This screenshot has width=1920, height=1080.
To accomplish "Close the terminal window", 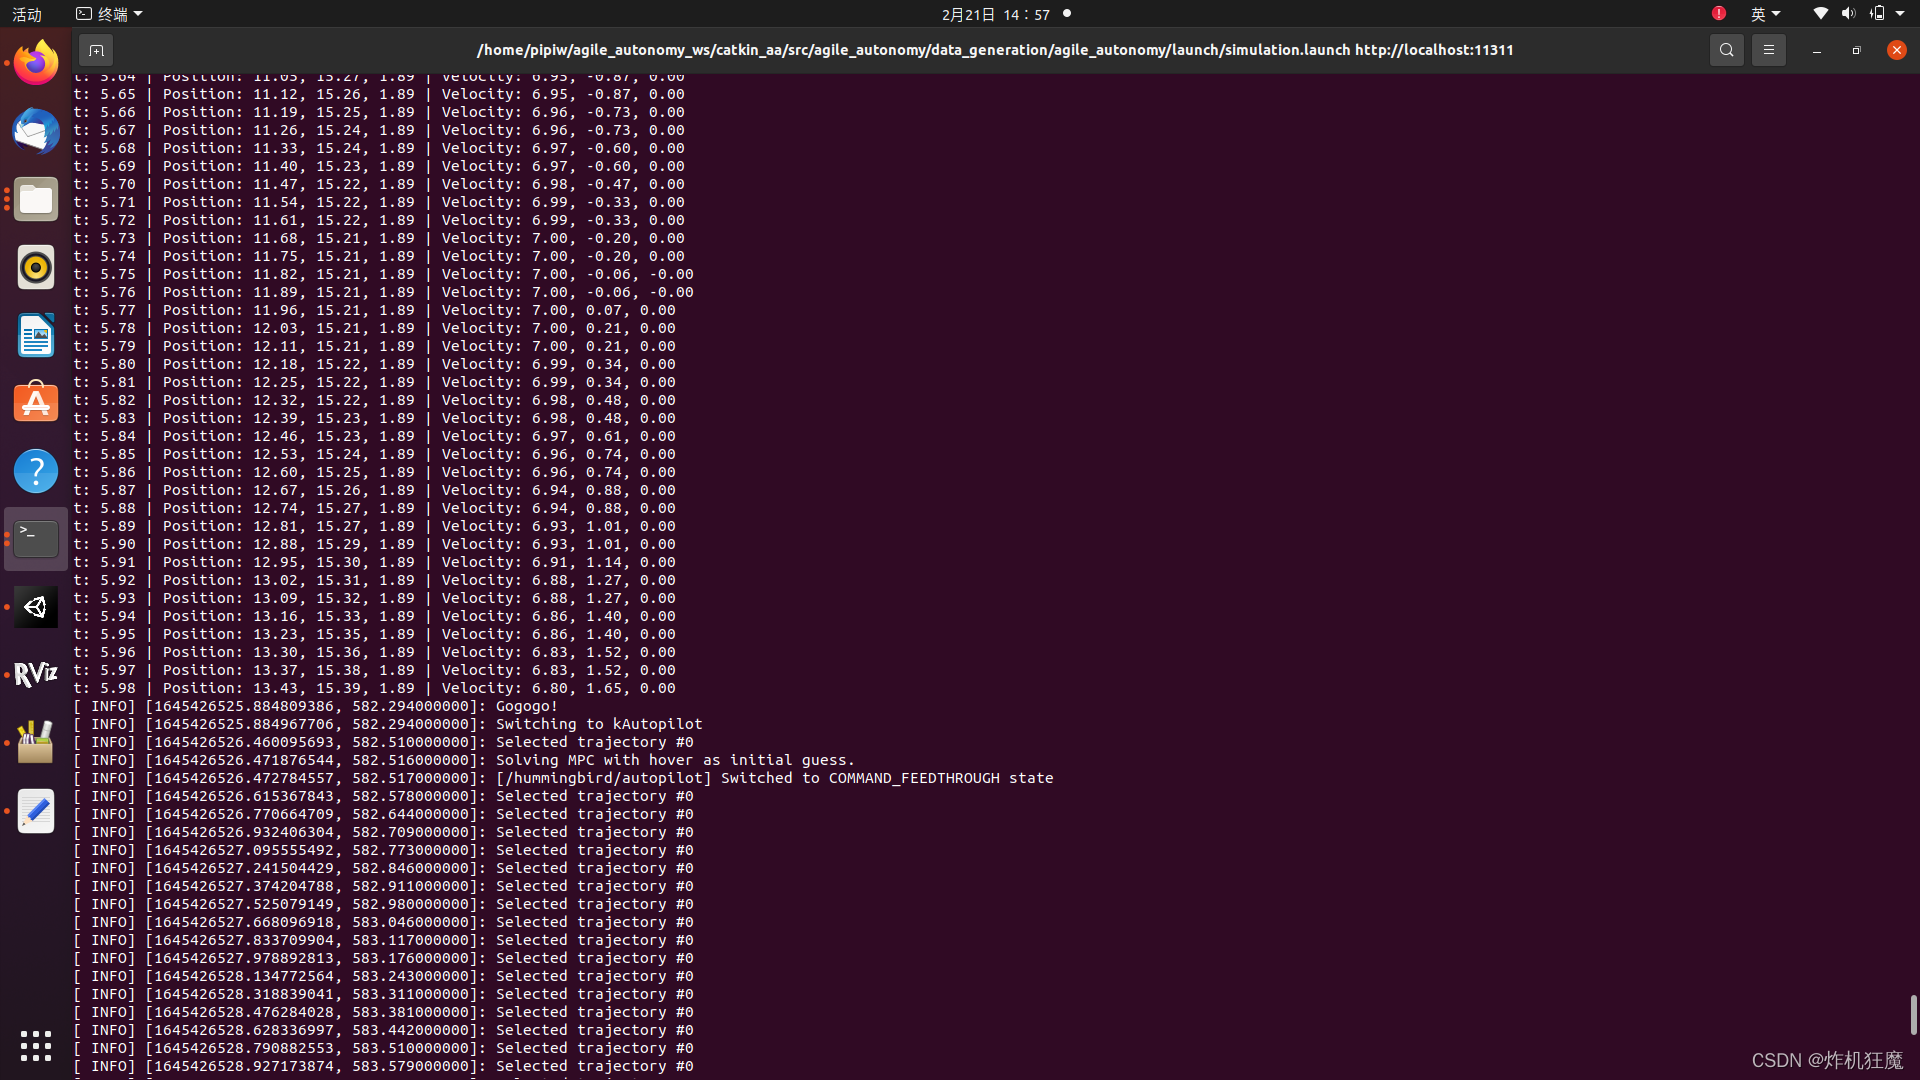I will (1896, 50).
